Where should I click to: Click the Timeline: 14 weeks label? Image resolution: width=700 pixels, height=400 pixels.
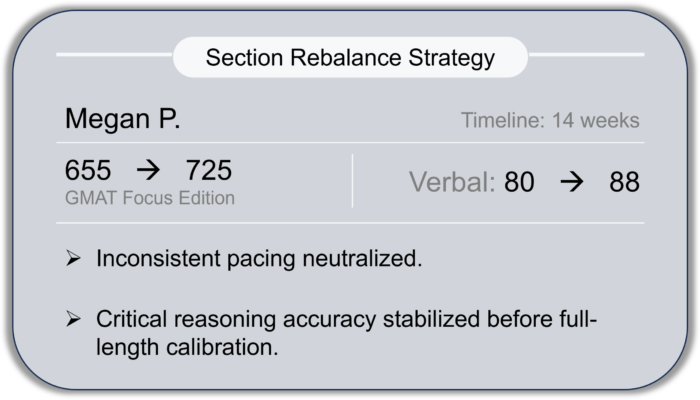click(550, 121)
